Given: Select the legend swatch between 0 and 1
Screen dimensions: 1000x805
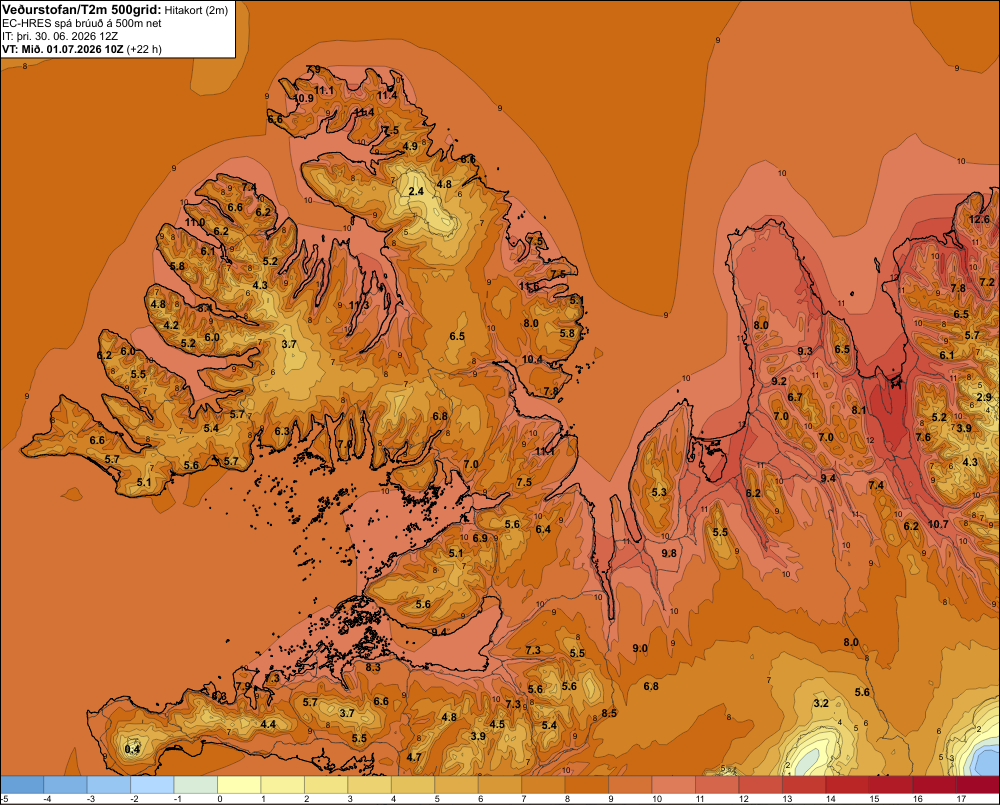Looking at the screenshot, I should [x=239, y=785].
